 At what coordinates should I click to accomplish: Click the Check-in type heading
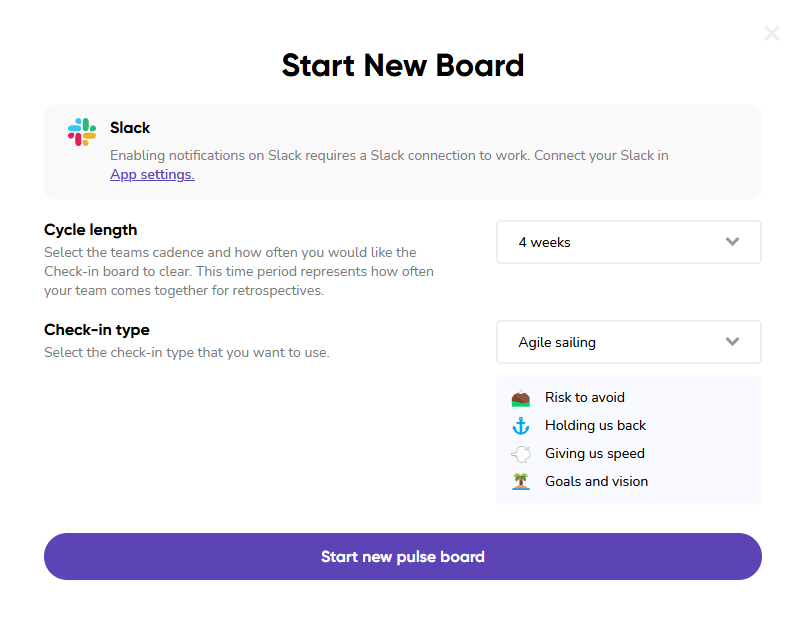click(x=97, y=330)
